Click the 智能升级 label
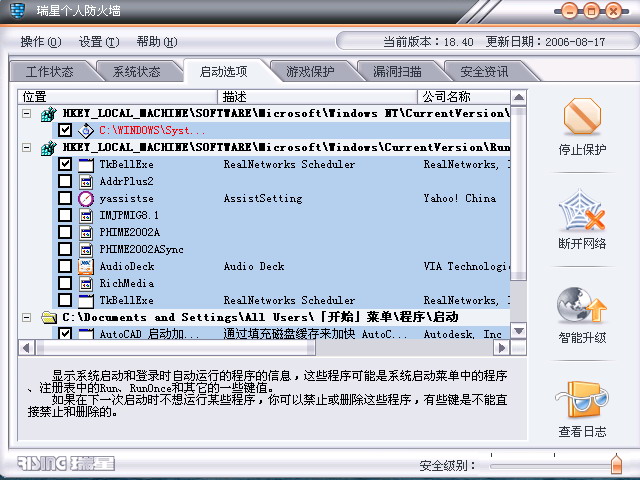The image size is (640, 480). coord(582,338)
